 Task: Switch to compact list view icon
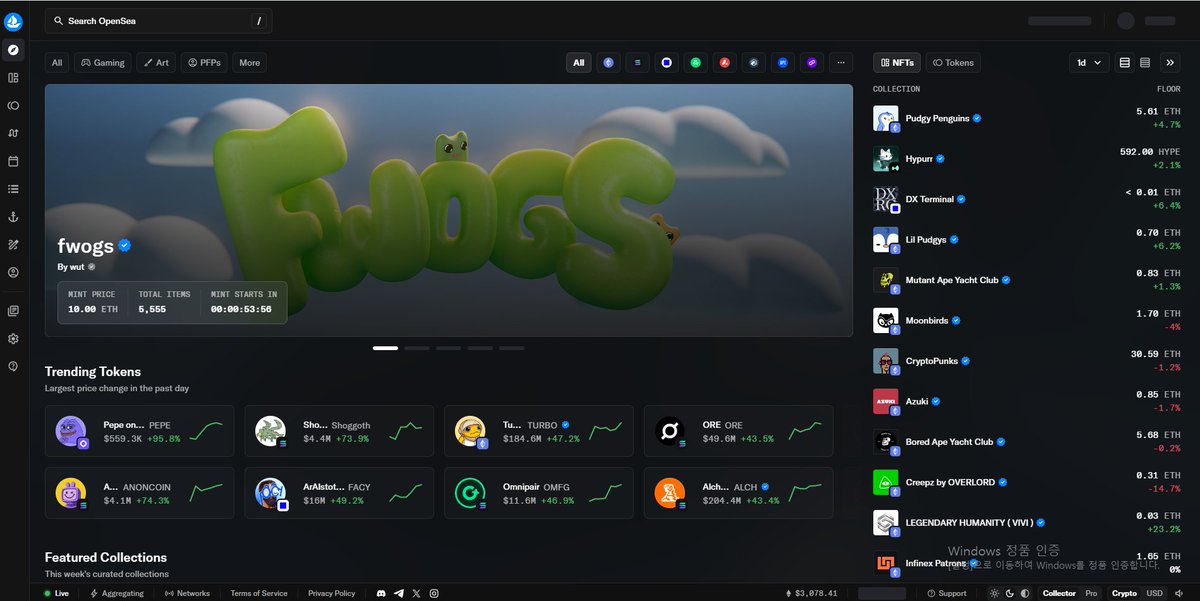pos(1145,62)
